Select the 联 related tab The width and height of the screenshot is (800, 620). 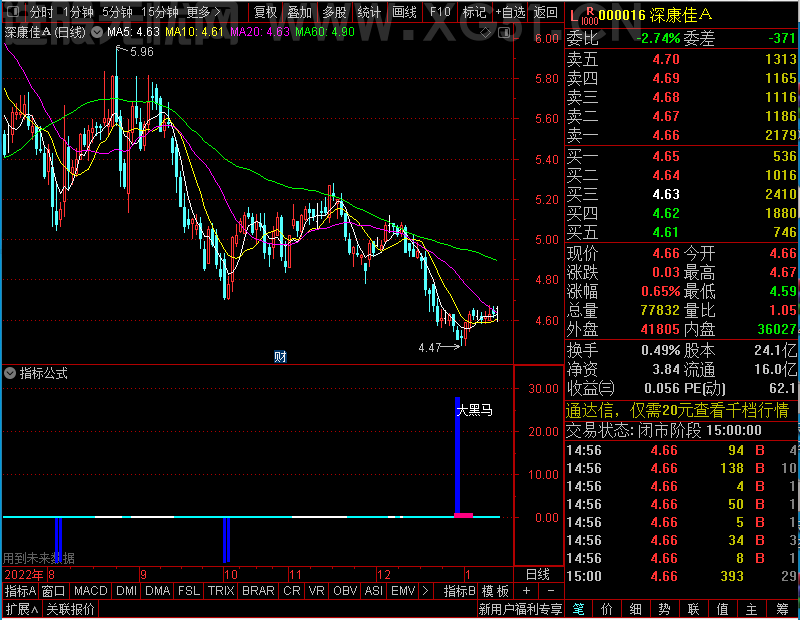(x=693, y=609)
